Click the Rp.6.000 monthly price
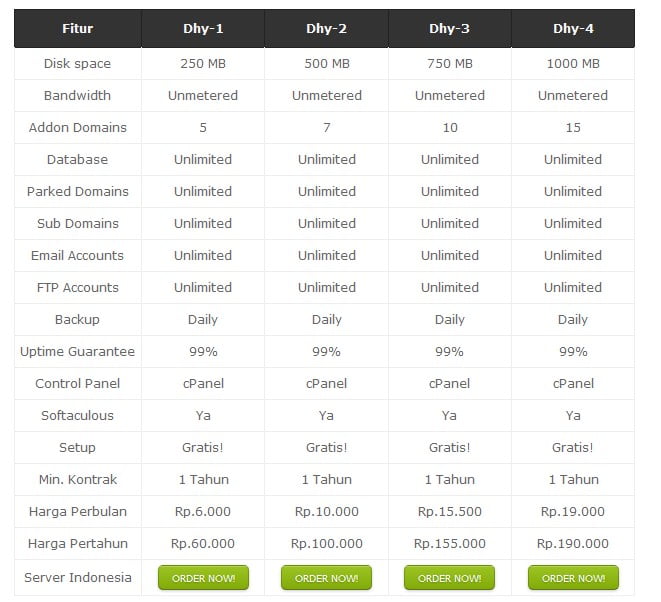Image resolution: width=661 pixels, height=602 pixels. pyautogui.click(x=203, y=512)
